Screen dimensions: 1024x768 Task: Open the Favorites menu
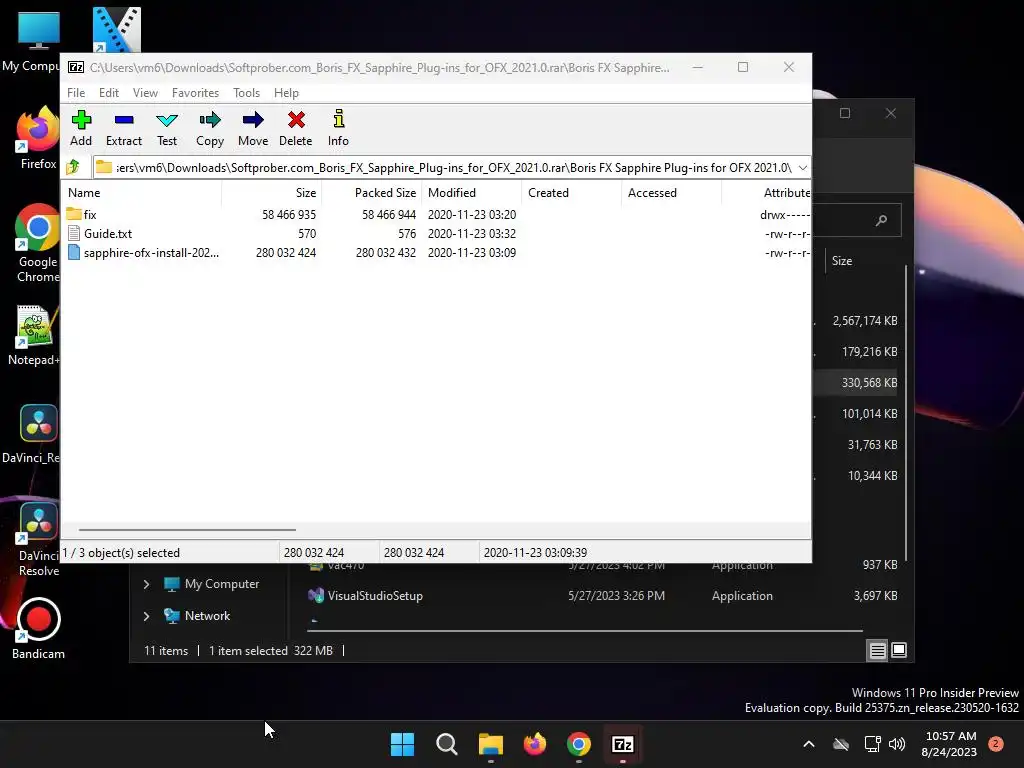195,93
